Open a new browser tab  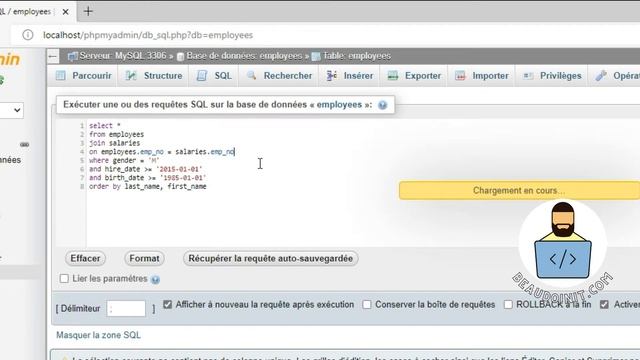[88, 11]
